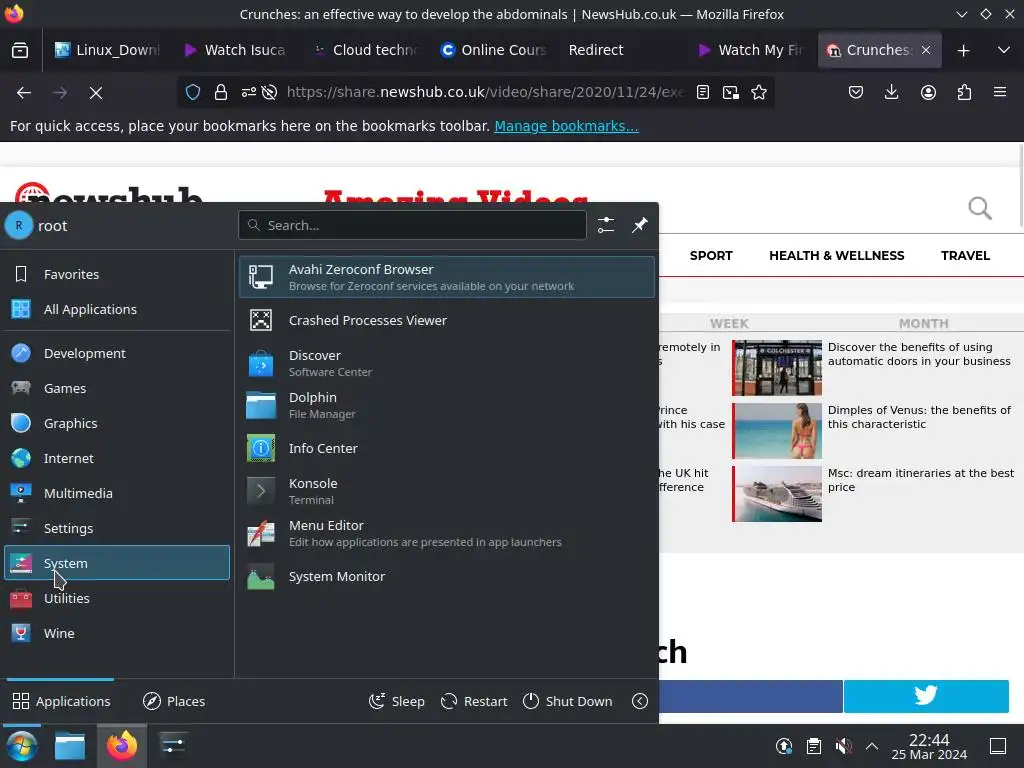Click the launcher Search field
Image resolution: width=1024 pixels, height=768 pixels.
412,225
